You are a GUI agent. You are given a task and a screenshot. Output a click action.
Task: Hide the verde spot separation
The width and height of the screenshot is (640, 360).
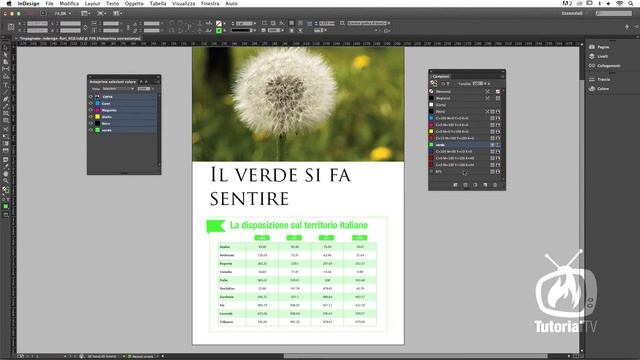click(91, 130)
